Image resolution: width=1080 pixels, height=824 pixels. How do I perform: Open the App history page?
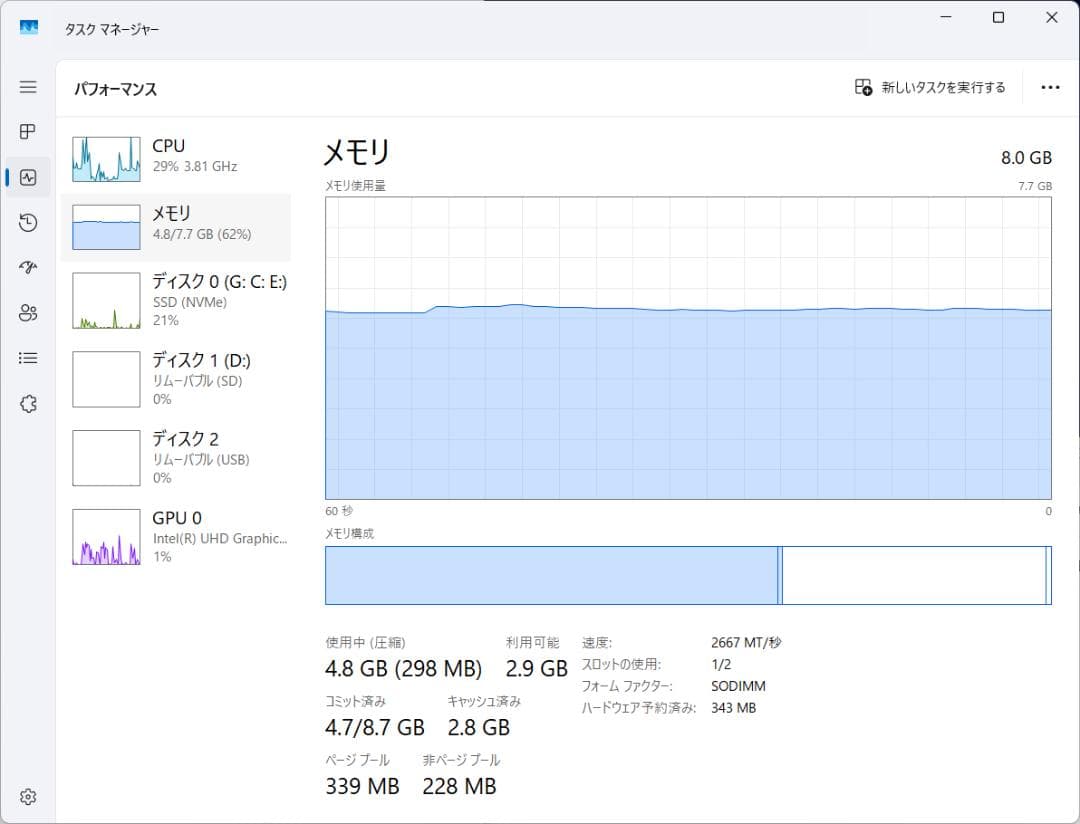tap(27, 222)
